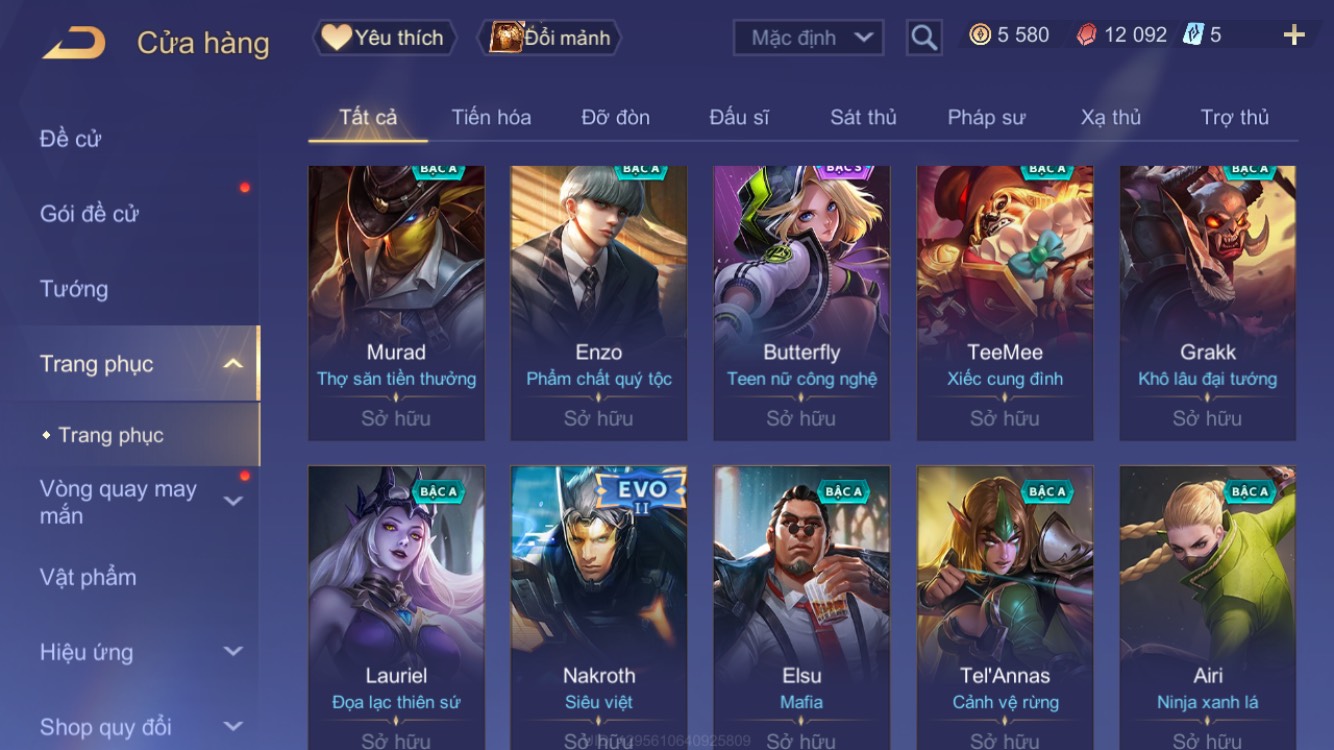Select the Butterfly Teen nữ công nghệ skin card
The height and width of the screenshot is (750, 1334).
[x=801, y=303]
